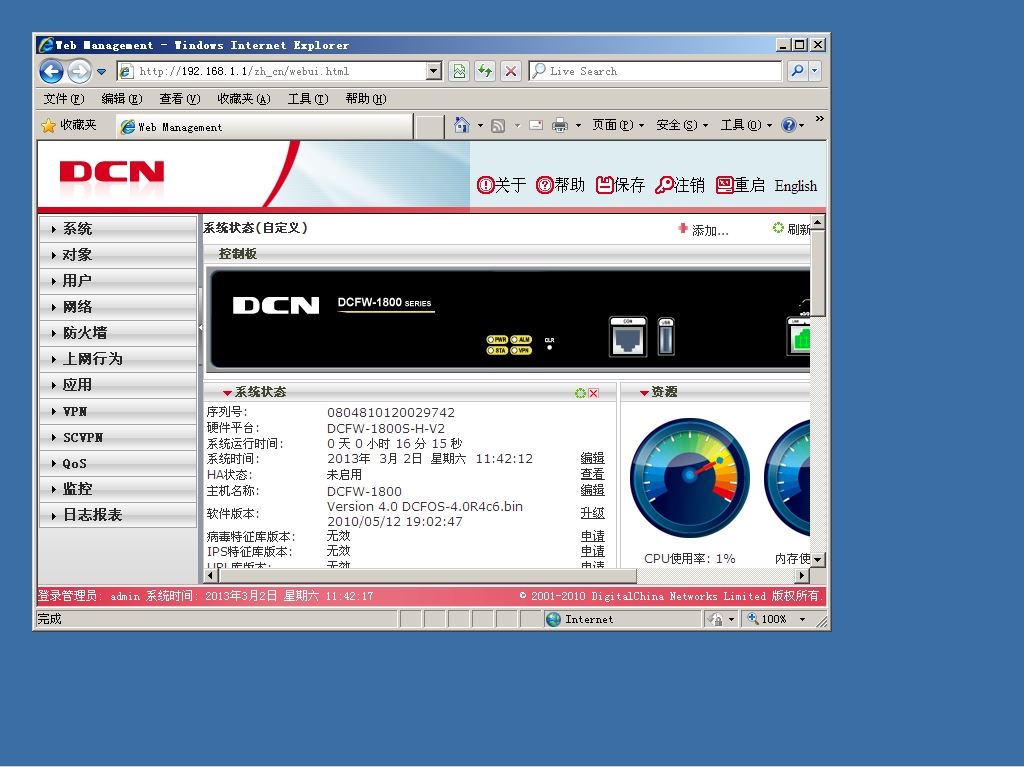1024x768 pixels.
Task: Expand the 网络 sidebar menu
Action: click(x=118, y=307)
